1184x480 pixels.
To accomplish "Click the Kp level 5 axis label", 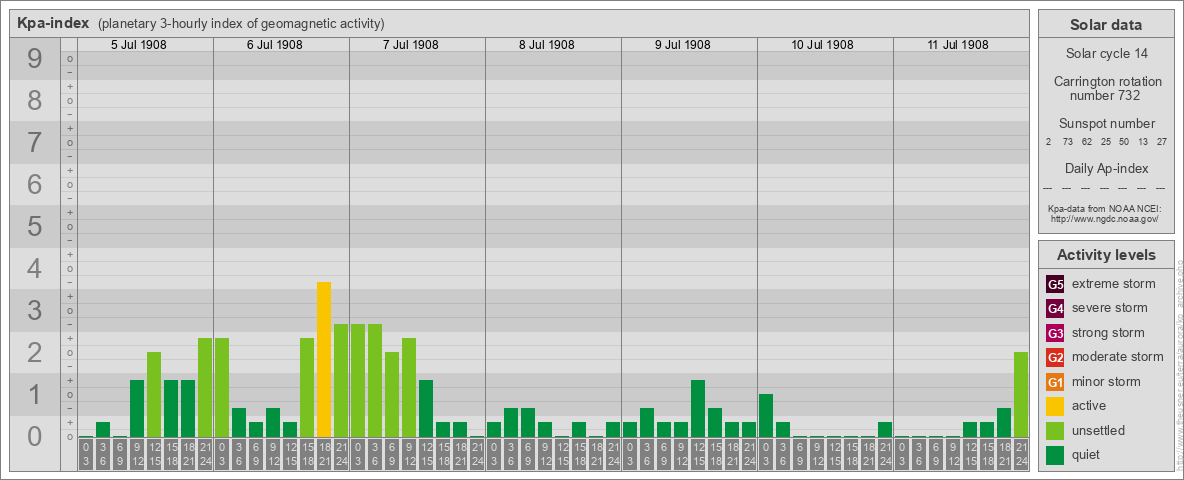I will [x=34, y=226].
